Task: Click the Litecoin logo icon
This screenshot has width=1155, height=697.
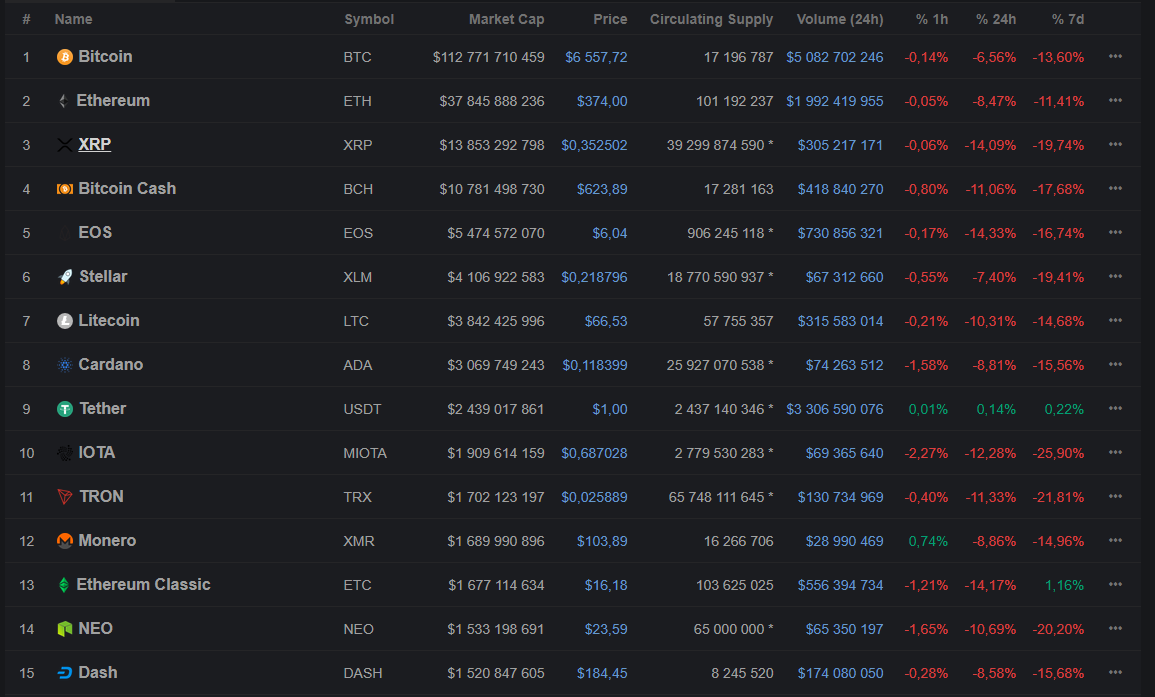Action: (65, 321)
